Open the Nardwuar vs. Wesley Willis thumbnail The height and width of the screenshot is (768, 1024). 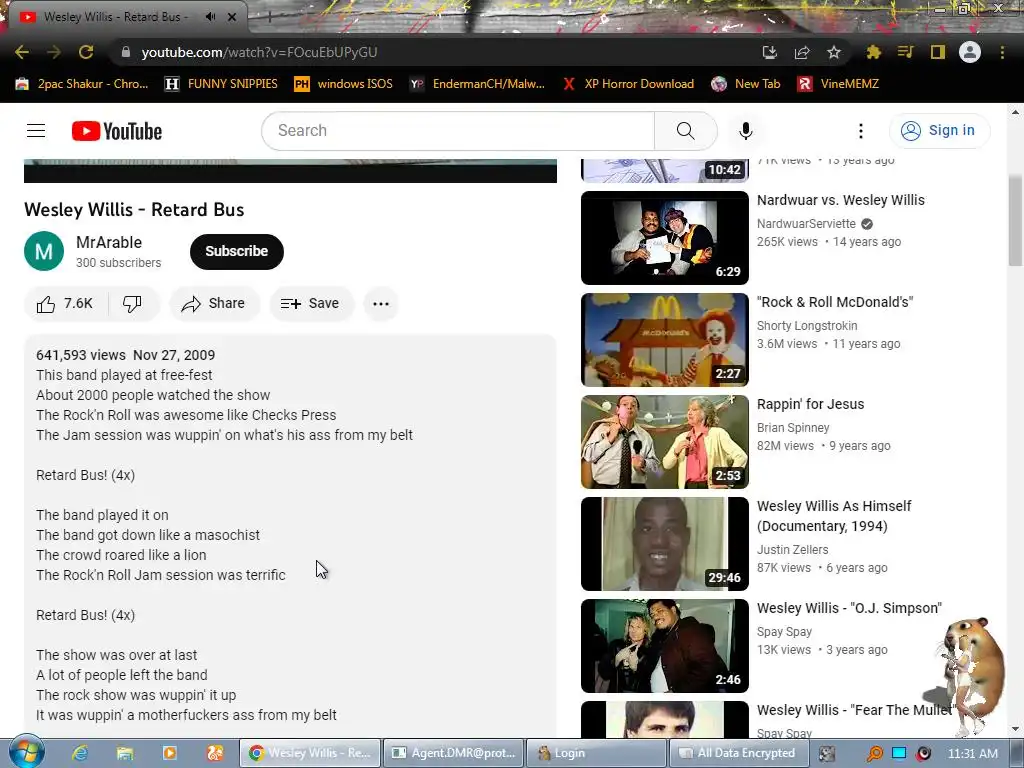click(665, 238)
